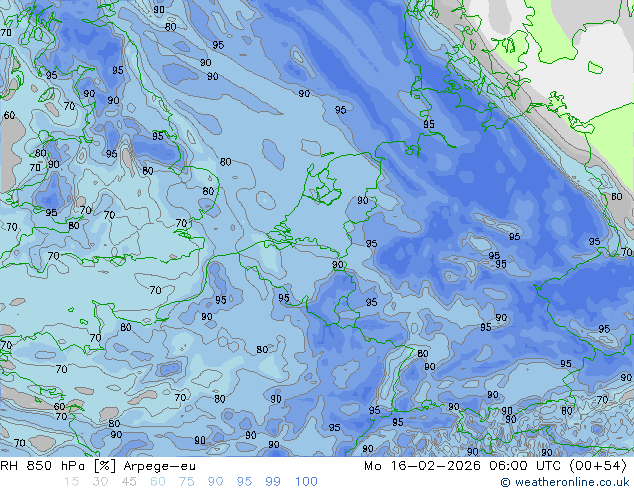The image size is (634, 490).
Task: Click the legend value '45'
Action: click(x=129, y=482)
